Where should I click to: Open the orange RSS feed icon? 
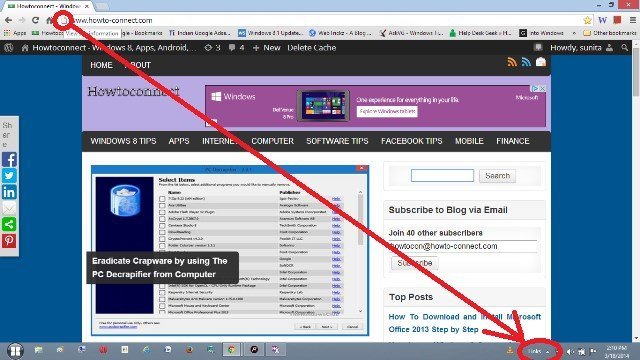[512, 62]
